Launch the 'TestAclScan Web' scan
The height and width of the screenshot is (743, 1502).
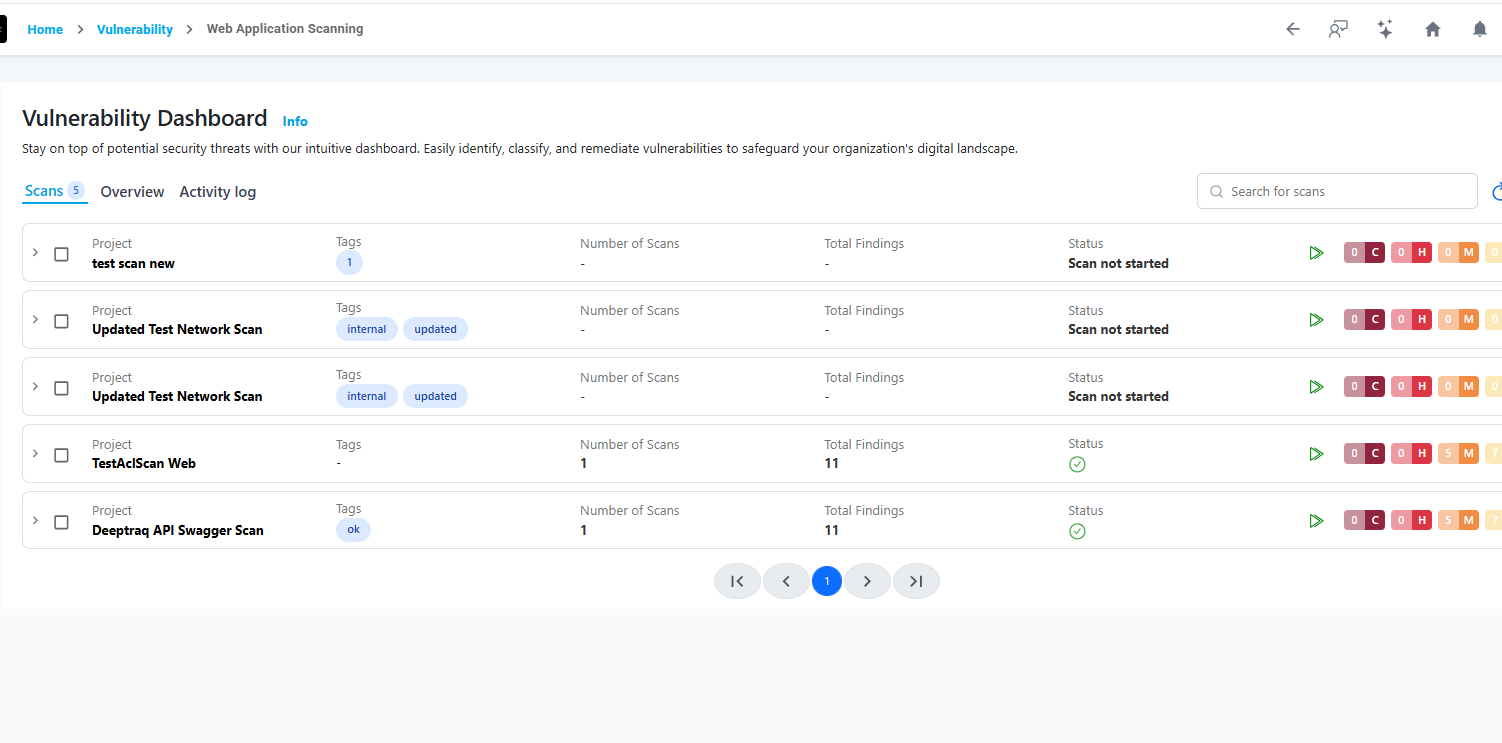pos(1316,453)
